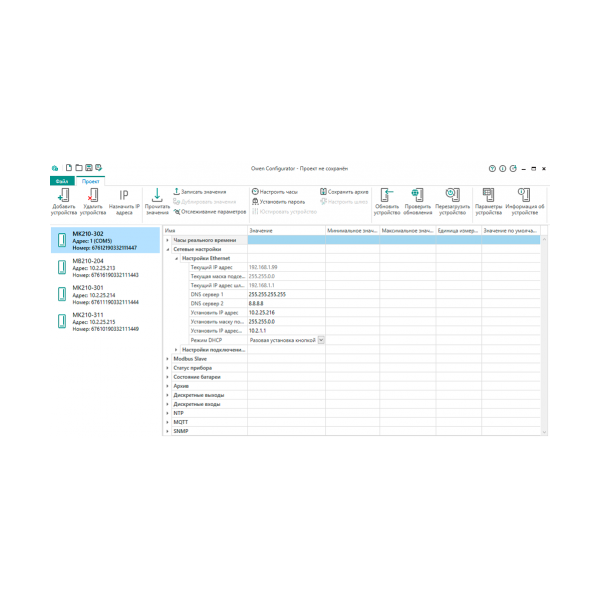Click scrollbar down arrow in parameter table

pyautogui.click(x=544, y=432)
